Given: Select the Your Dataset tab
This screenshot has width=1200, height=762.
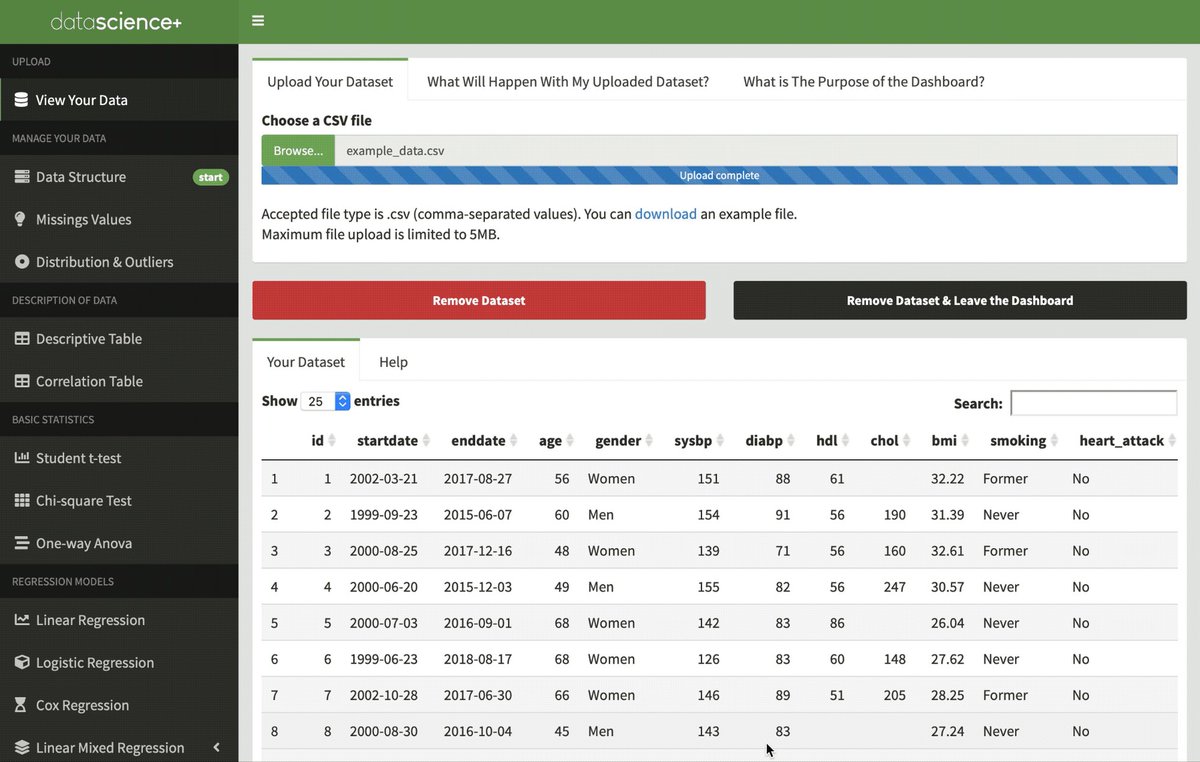Looking at the screenshot, I should pos(306,362).
